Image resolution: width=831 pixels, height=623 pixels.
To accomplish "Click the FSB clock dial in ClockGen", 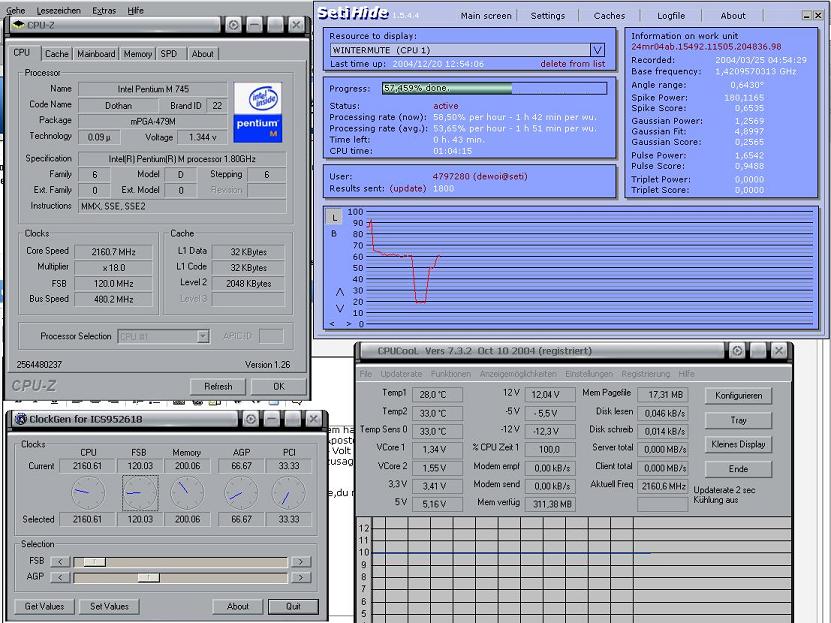I will [x=140, y=493].
